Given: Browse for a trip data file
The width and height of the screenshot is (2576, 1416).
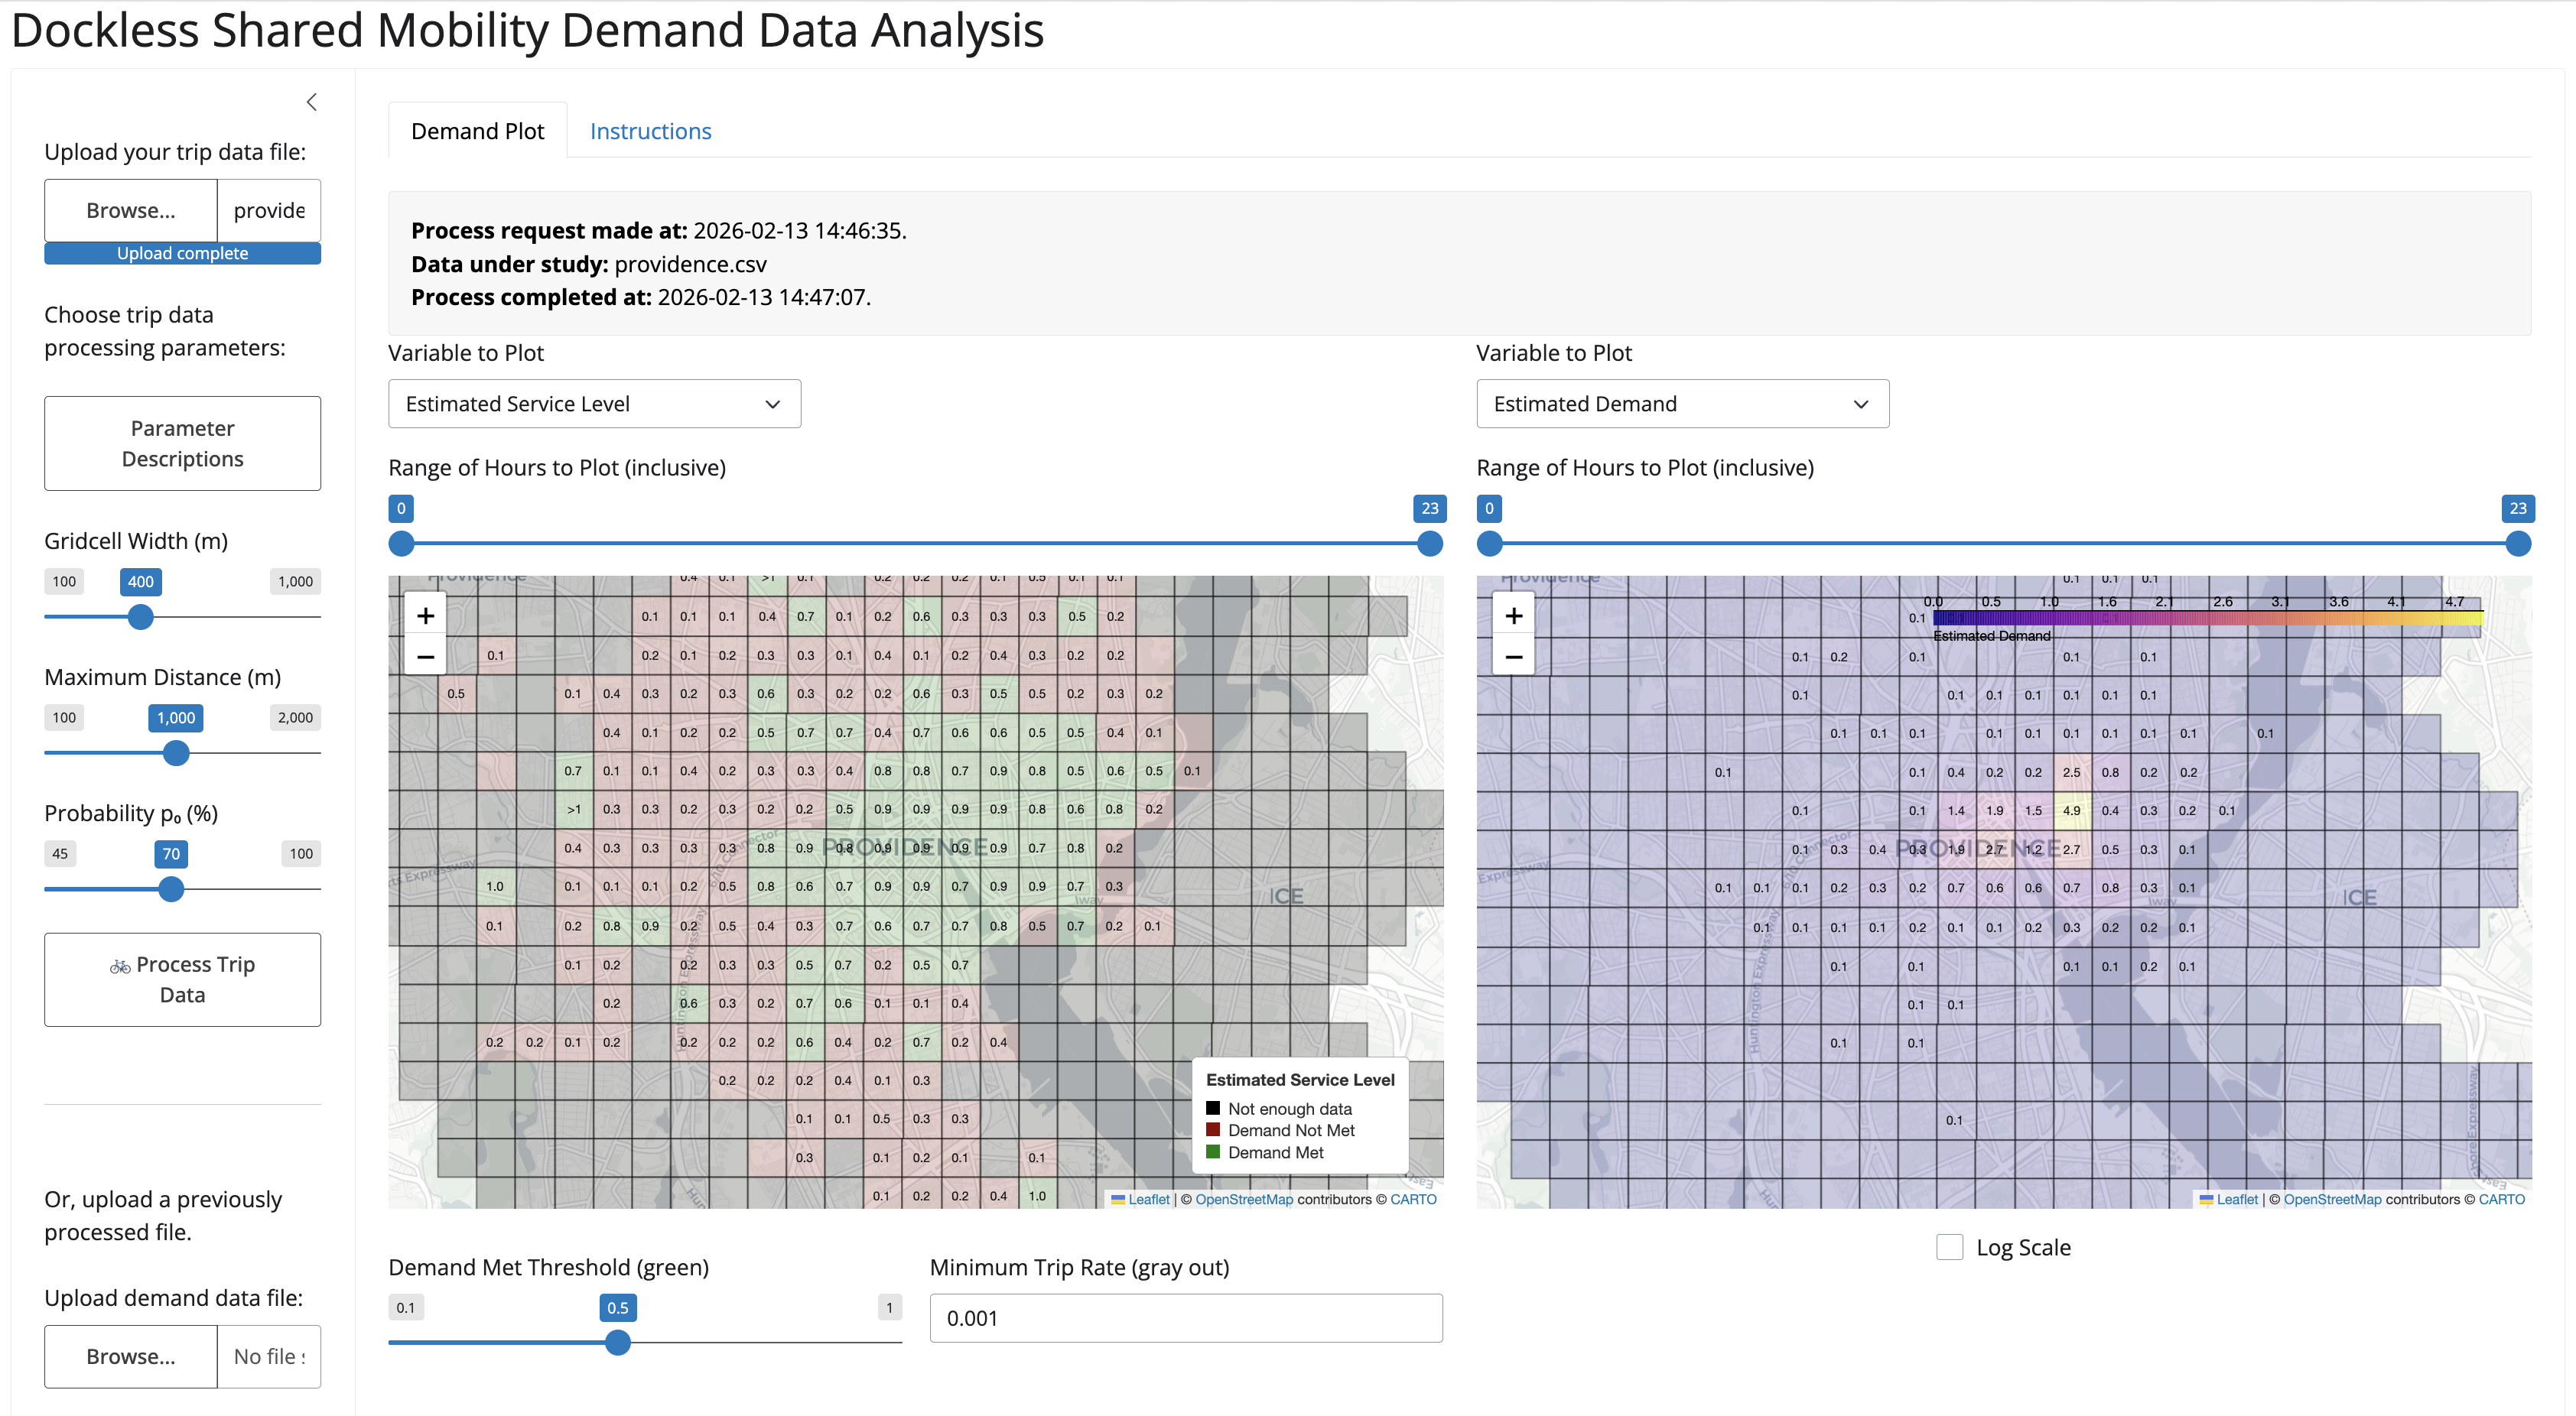Looking at the screenshot, I should 130,210.
